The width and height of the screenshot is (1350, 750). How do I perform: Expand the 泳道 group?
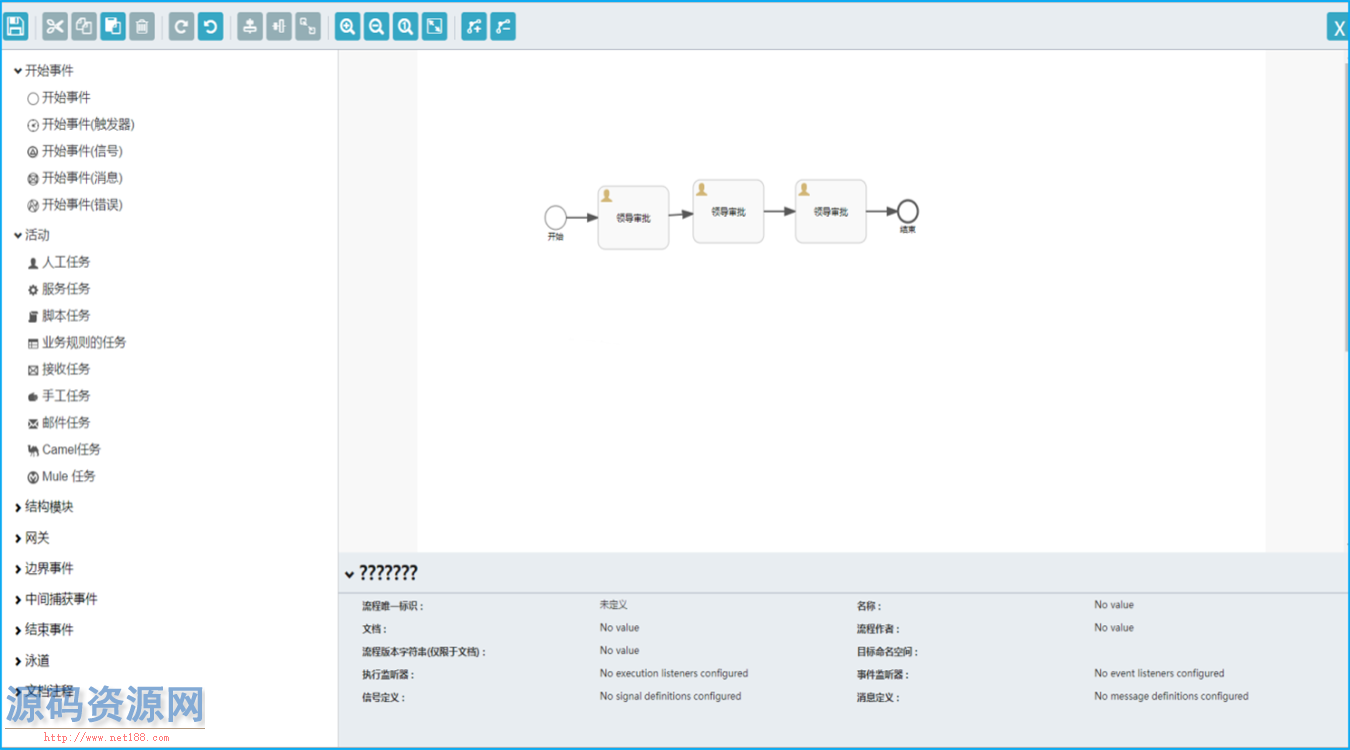point(31,661)
